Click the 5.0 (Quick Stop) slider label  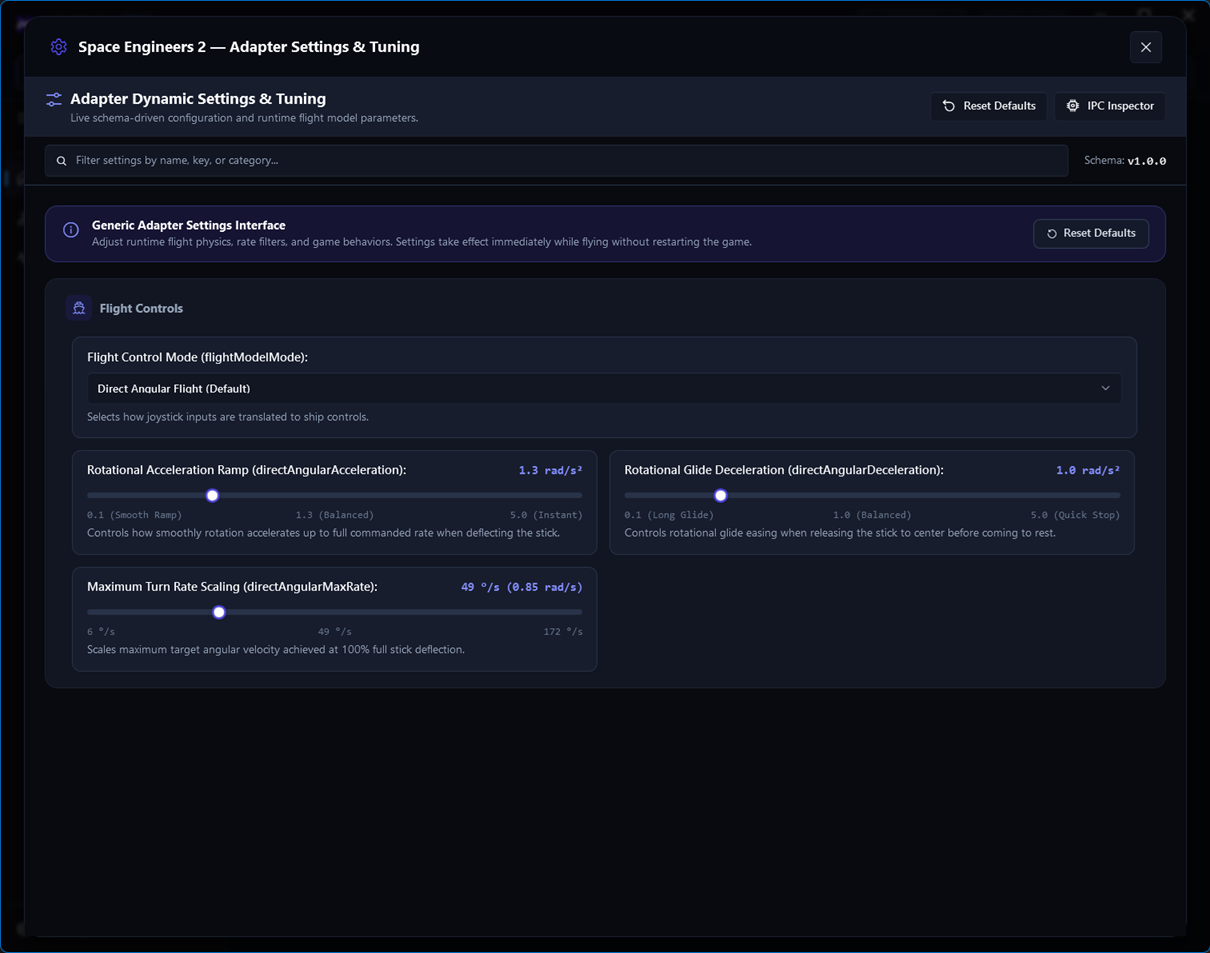tap(1075, 515)
